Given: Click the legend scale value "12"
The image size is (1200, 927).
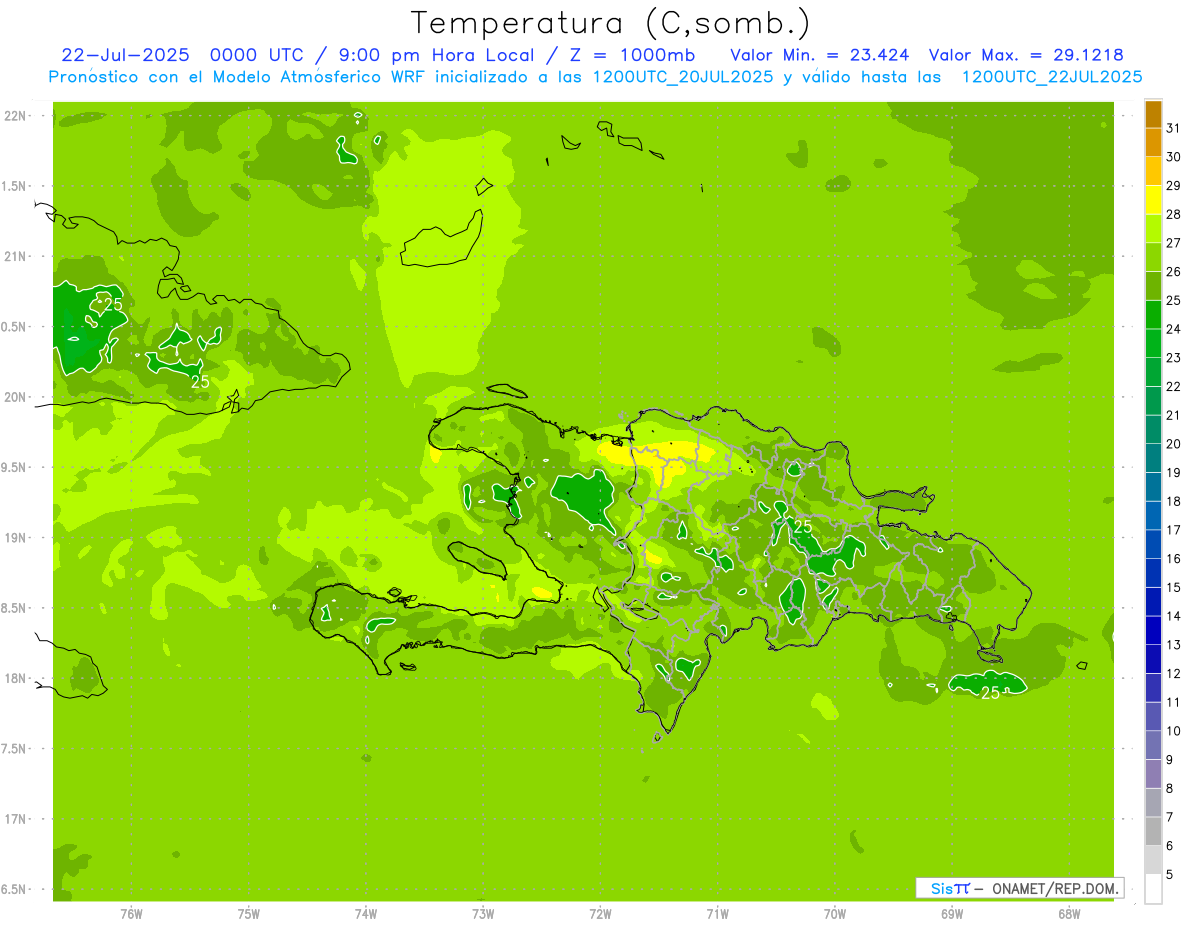Looking at the screenshot, I should pyautogui.click(x=1173, y=674).
